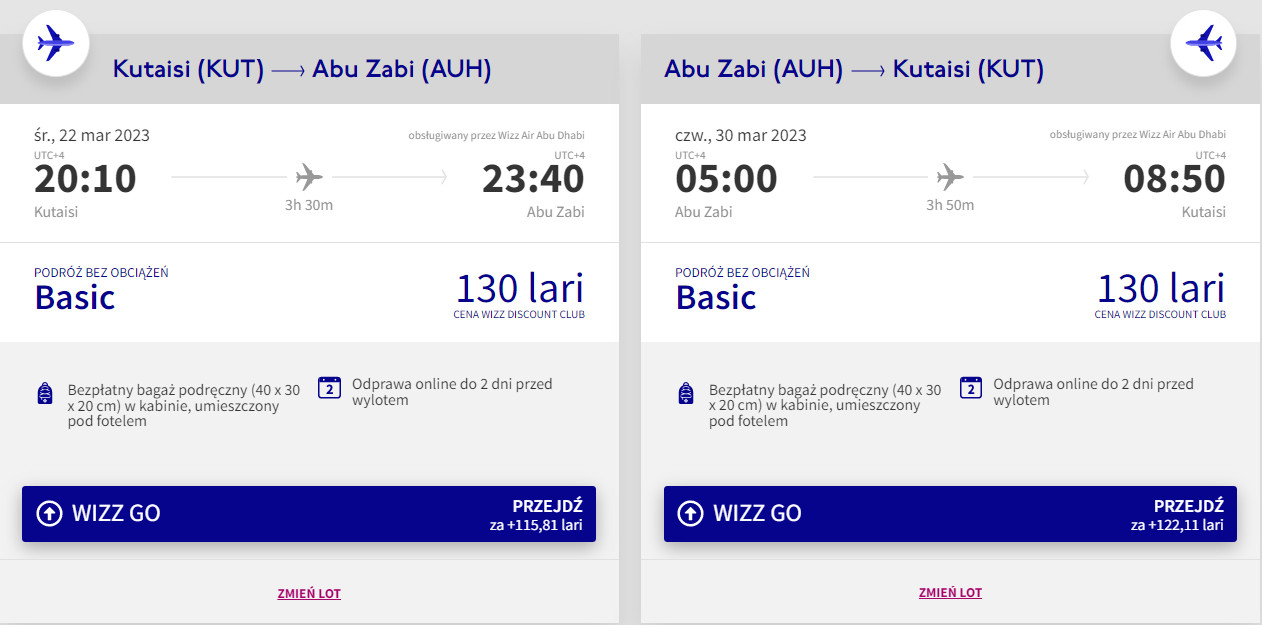Viewport: 1262px width, 625px height.
Task: Click the up-arrow circle icon on return WIZZ GO
Action: [690, 513]
